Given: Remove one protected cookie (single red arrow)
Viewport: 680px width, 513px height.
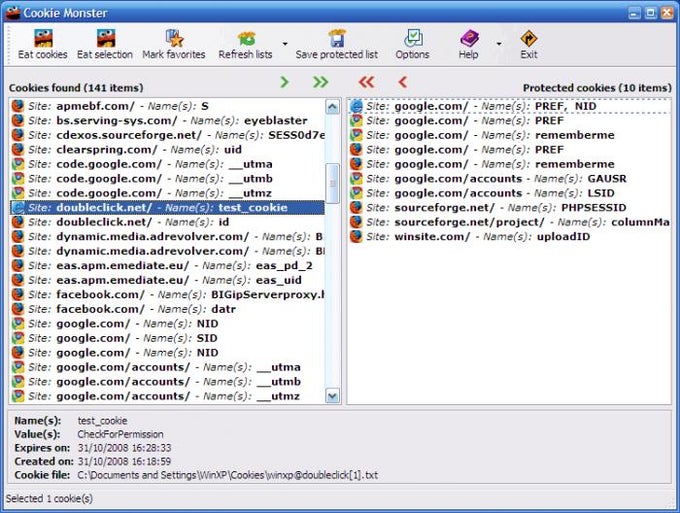Looking at the screenshot, I should pyautogui.click(x=403, y=82).
